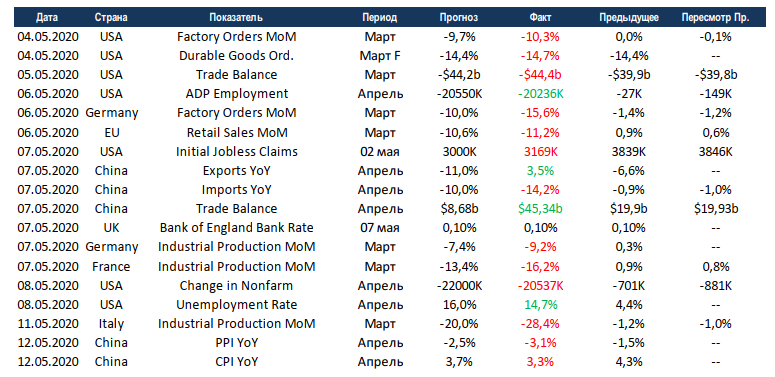The width and height of the screenshot is (775, 377).
Task: Click the Durable Goods Ord. cell
Action: click(x=237, y=55)
